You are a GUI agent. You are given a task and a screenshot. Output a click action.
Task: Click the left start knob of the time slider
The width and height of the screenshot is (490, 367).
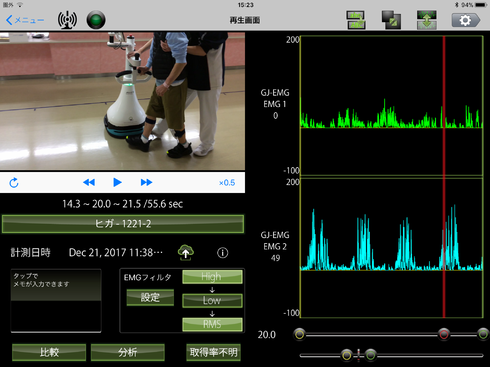click(300, 334)
